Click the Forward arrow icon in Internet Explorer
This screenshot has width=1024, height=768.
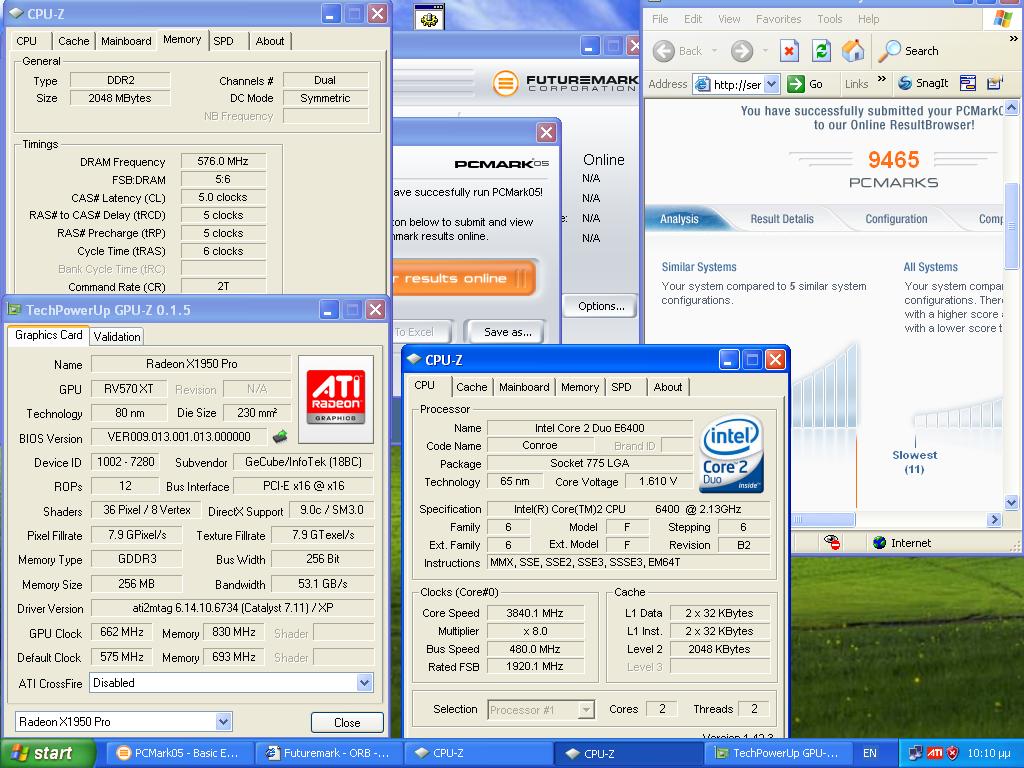tap(742, 51)
